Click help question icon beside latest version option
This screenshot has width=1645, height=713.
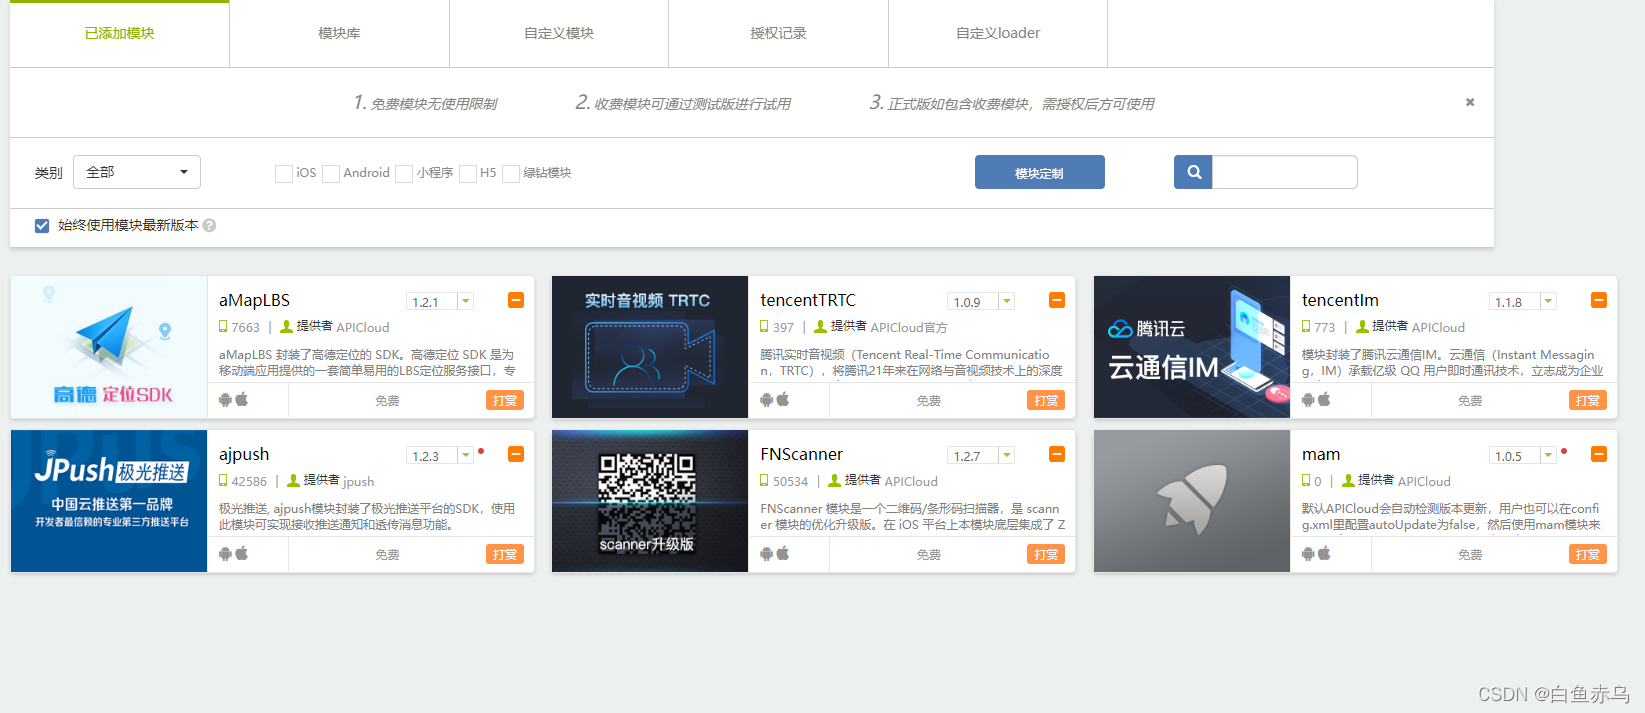tap(209, 225)
